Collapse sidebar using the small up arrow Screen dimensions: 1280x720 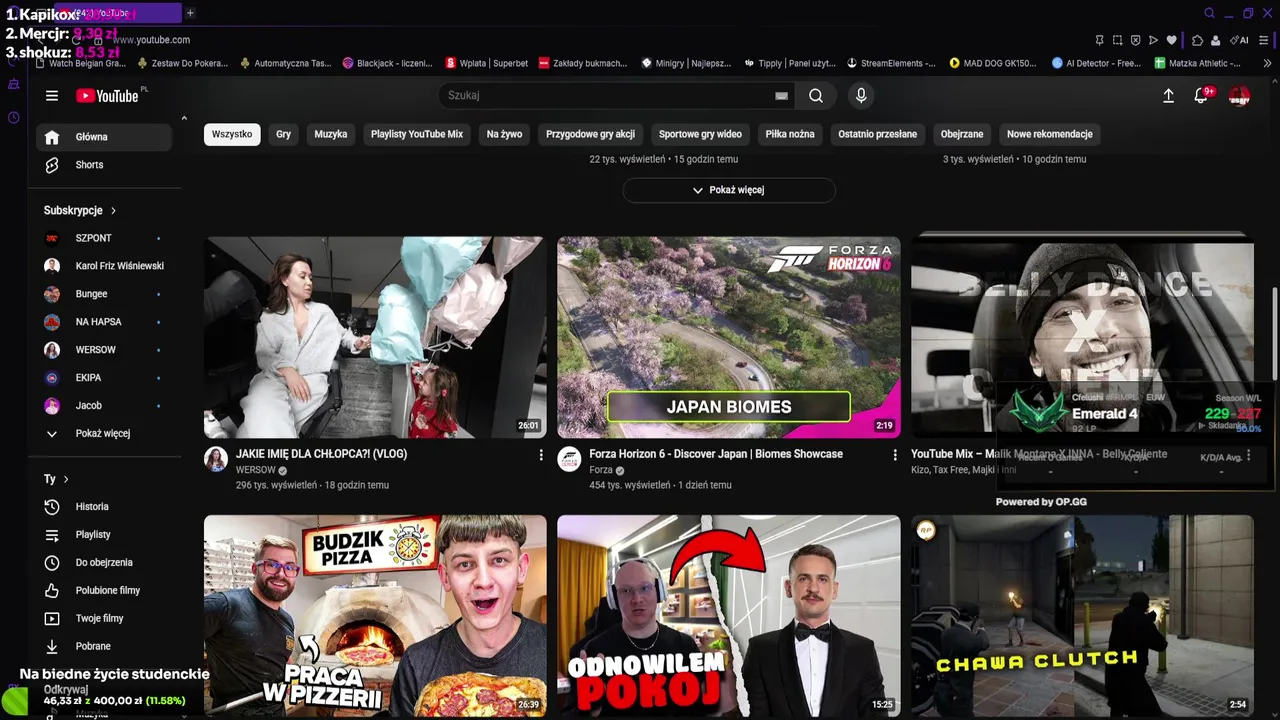(x=184, y=119)
